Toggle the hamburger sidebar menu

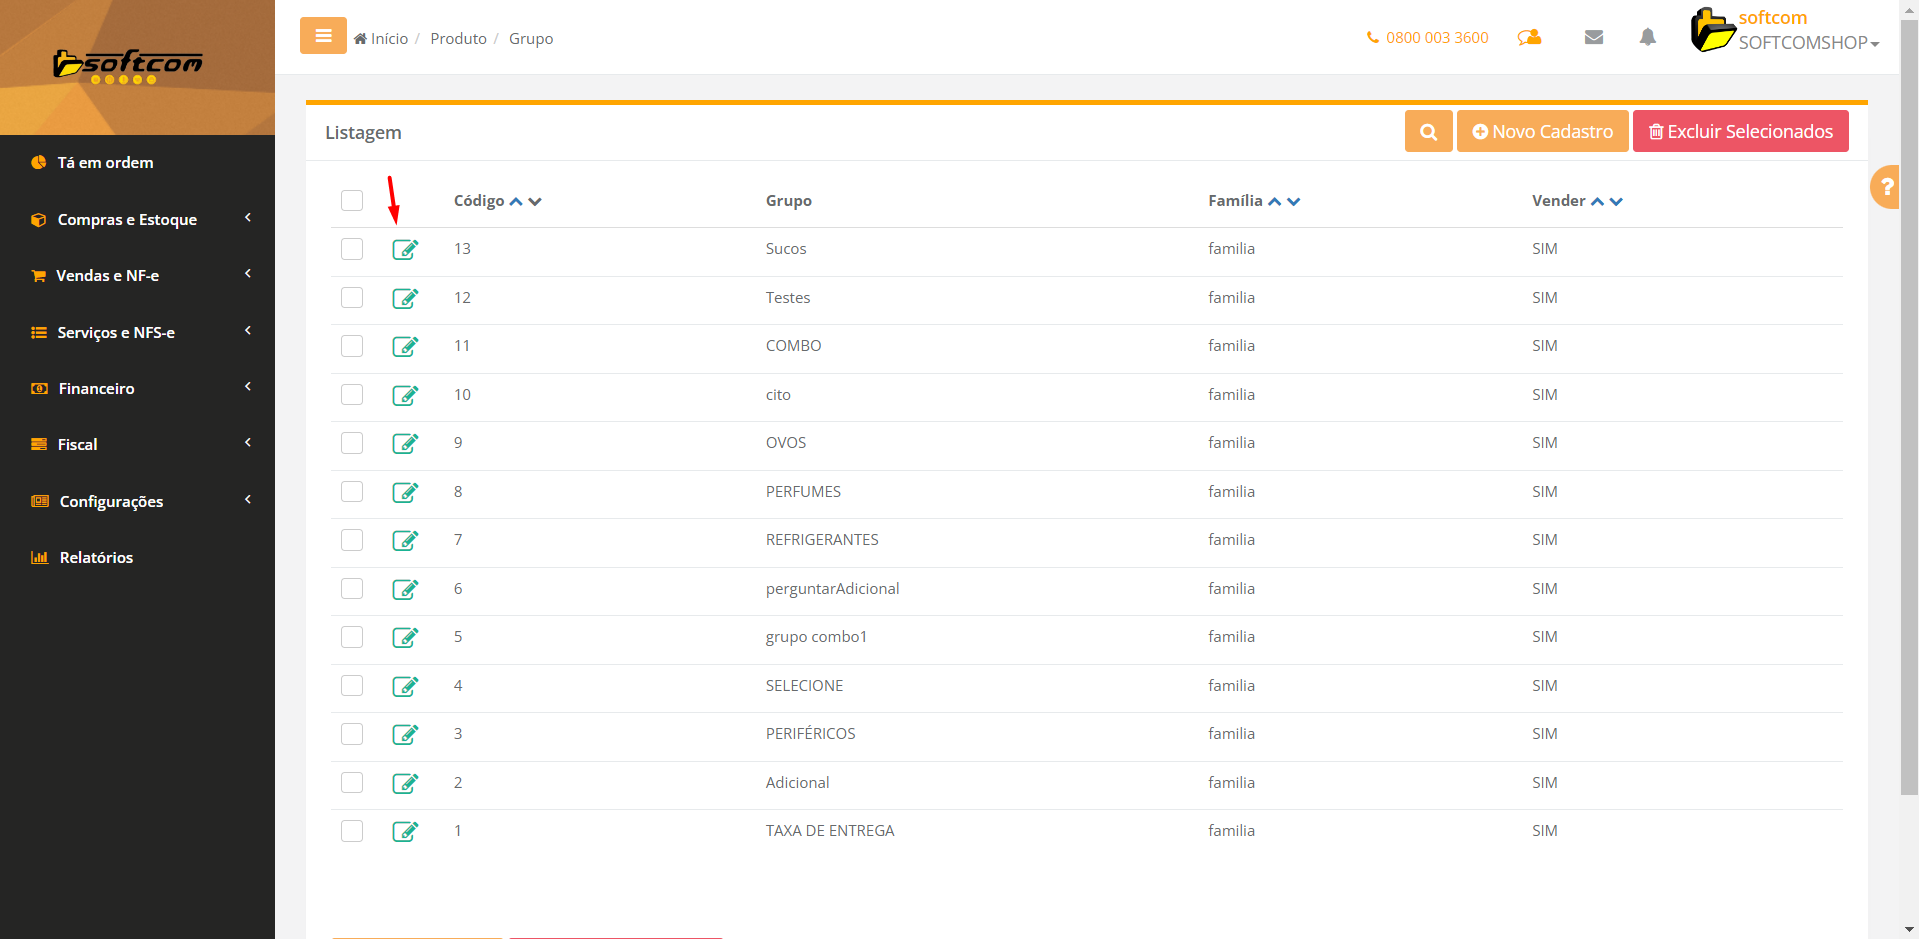point(323,36)
